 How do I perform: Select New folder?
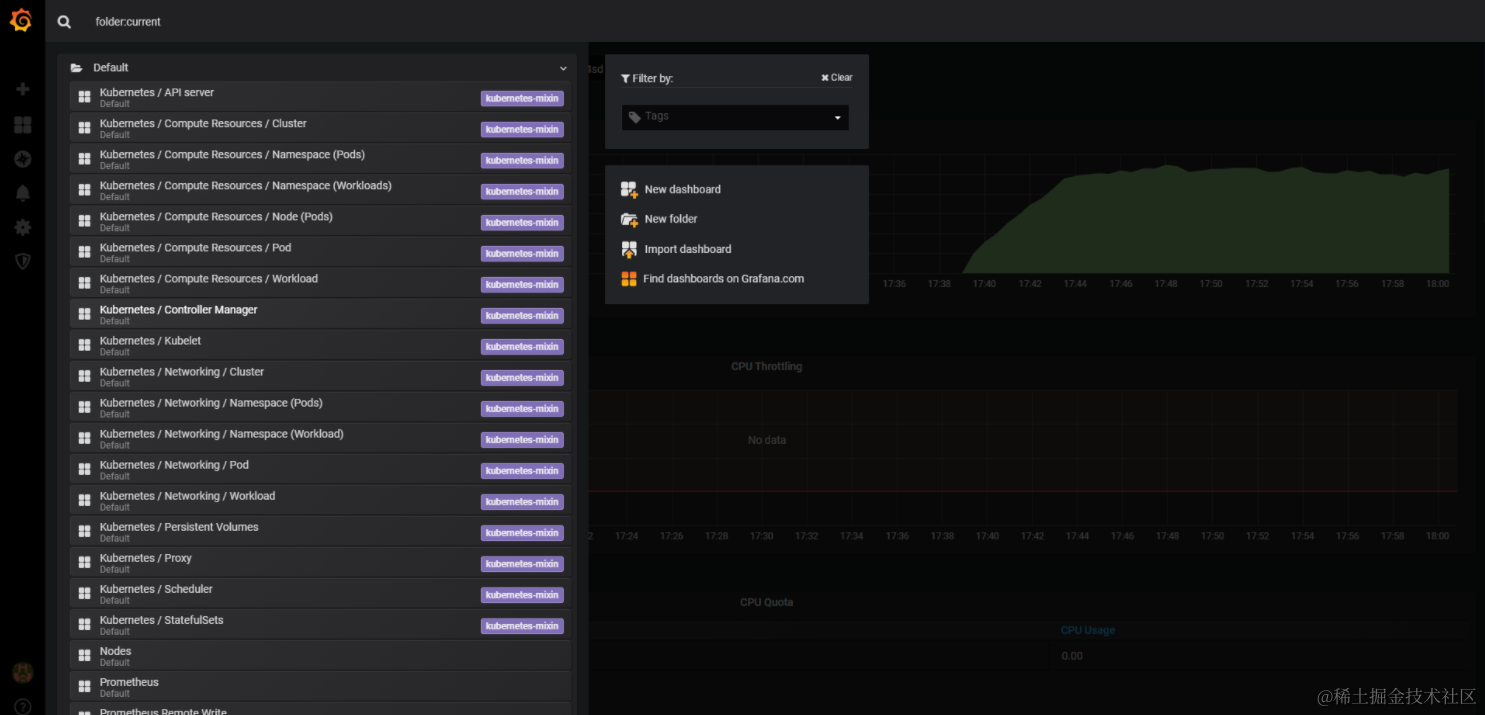671,219
